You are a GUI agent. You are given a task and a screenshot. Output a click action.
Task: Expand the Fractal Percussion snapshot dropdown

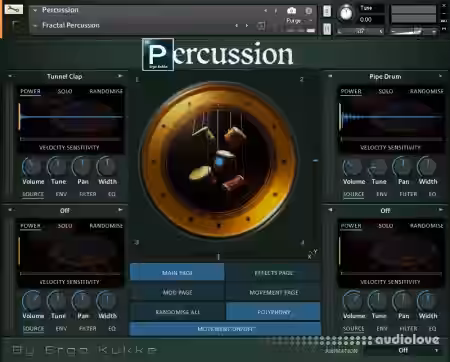tap(35, 26)
